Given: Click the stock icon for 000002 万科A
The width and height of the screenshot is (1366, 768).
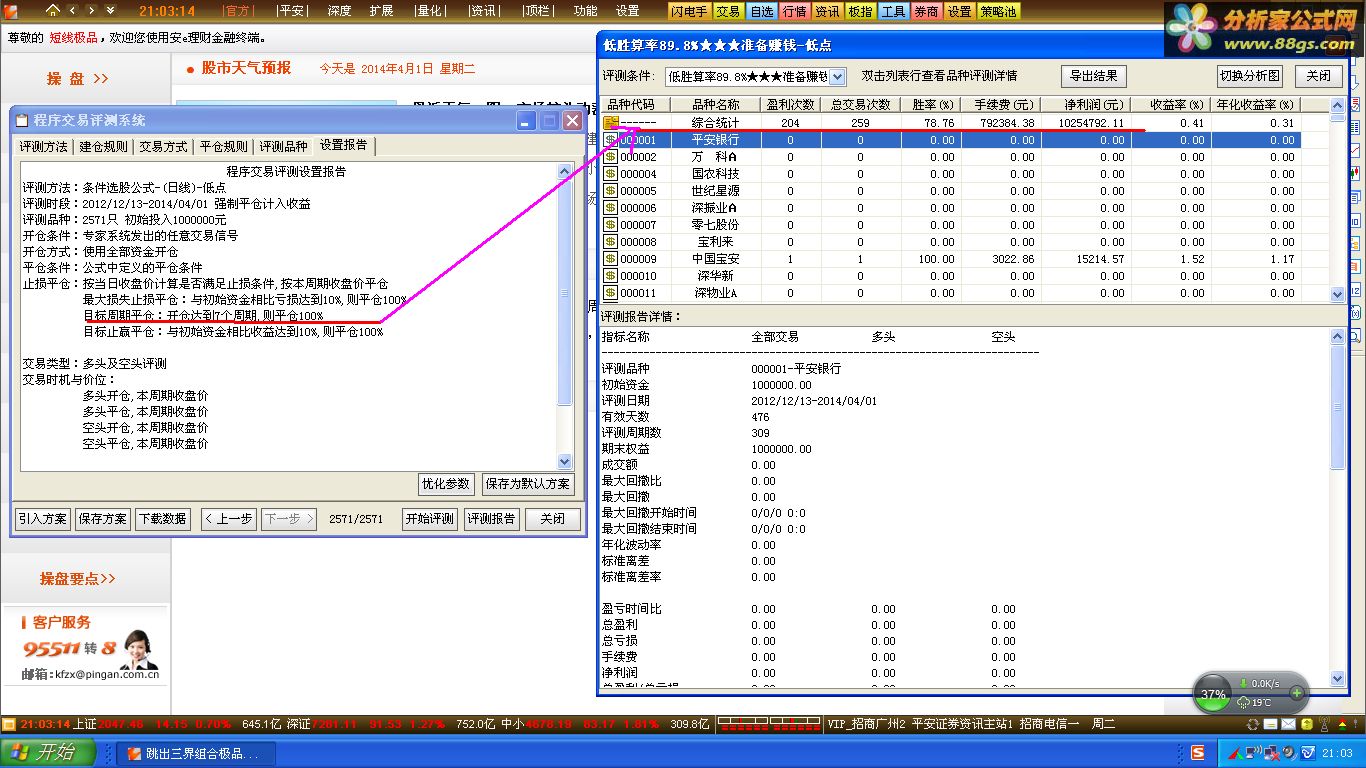Looking at the screenshot, I should click(x=610, y=157).
